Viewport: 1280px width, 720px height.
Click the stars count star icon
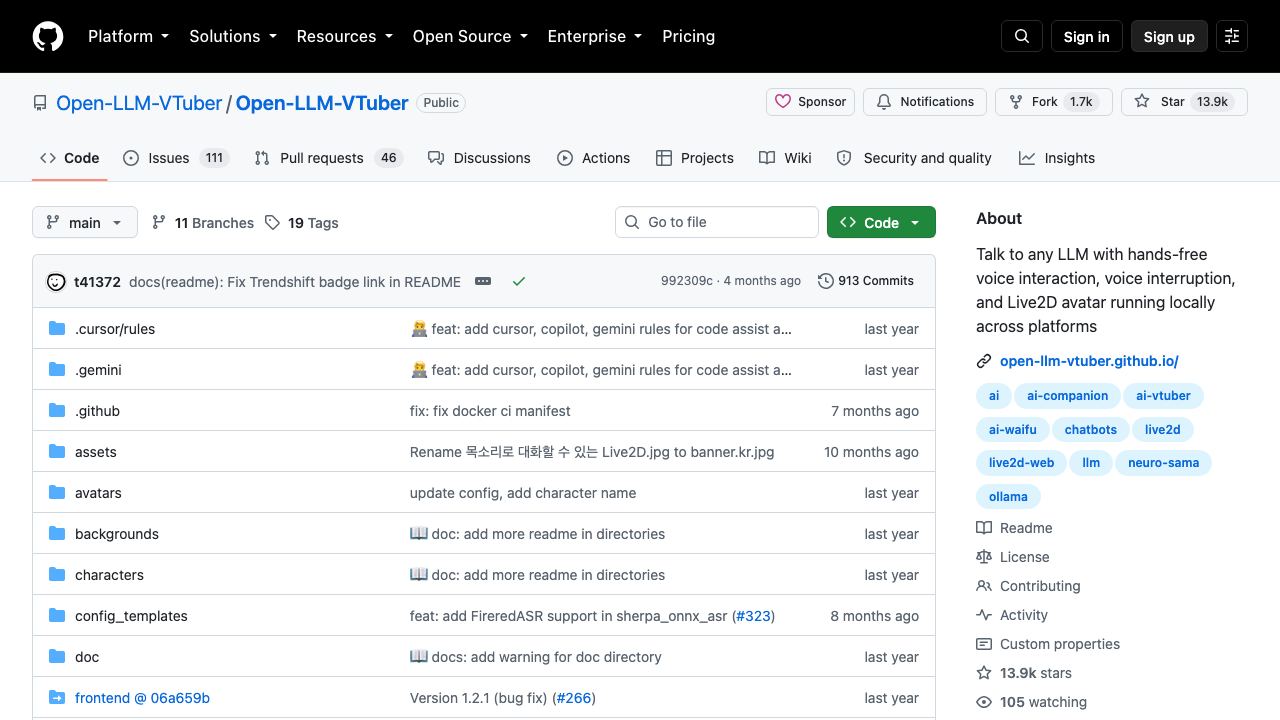click(984, 673)
